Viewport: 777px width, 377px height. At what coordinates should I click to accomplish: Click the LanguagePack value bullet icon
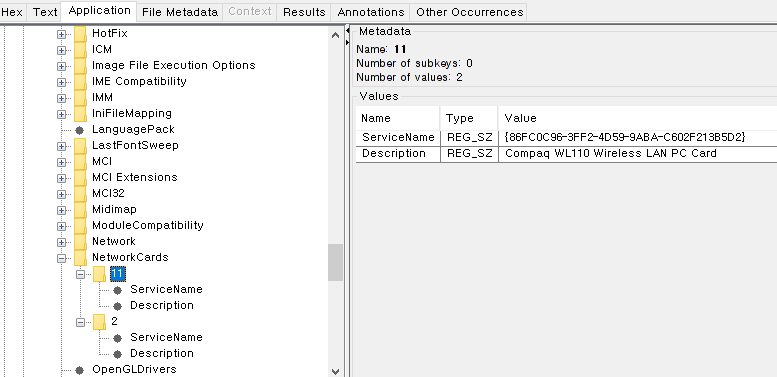point(79,130)
